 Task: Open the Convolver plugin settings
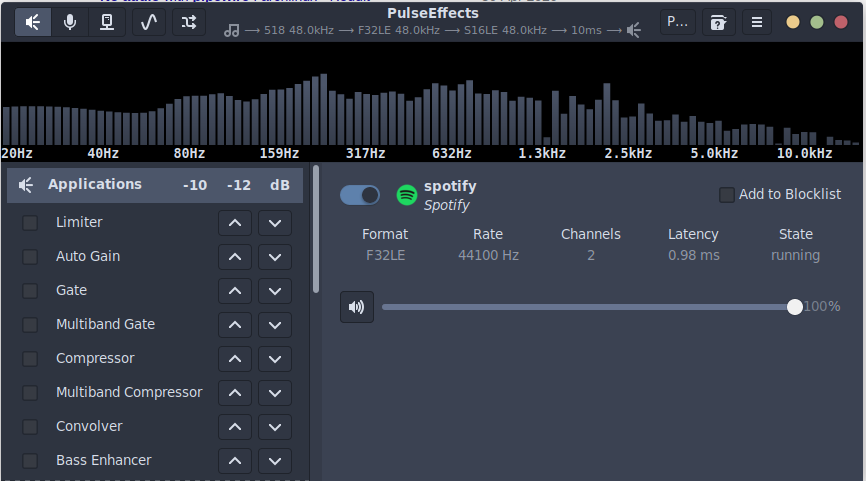pos(89,426)
